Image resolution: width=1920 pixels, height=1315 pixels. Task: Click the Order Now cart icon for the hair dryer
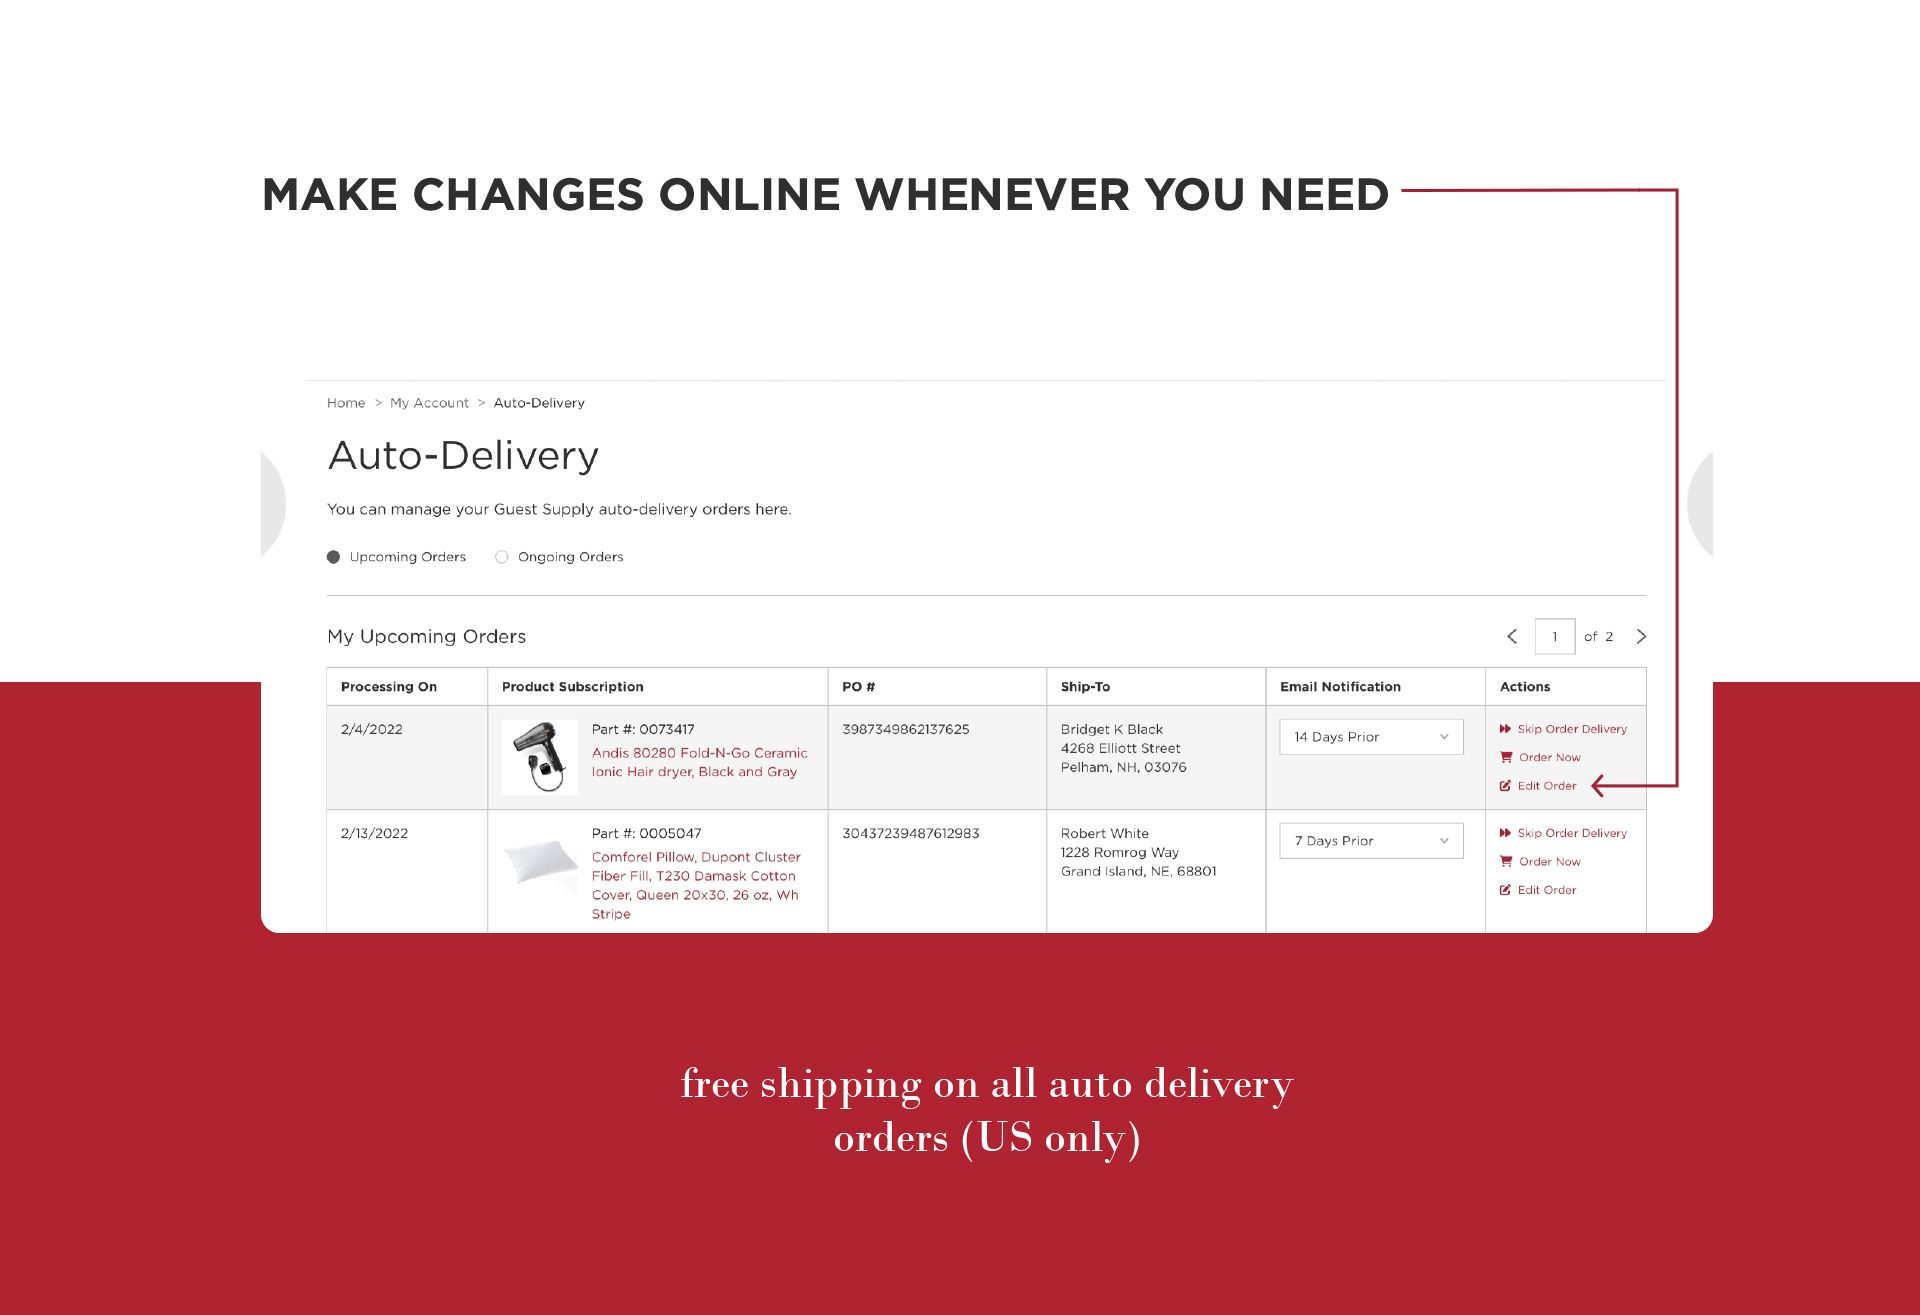click(x=1506, y=757)
